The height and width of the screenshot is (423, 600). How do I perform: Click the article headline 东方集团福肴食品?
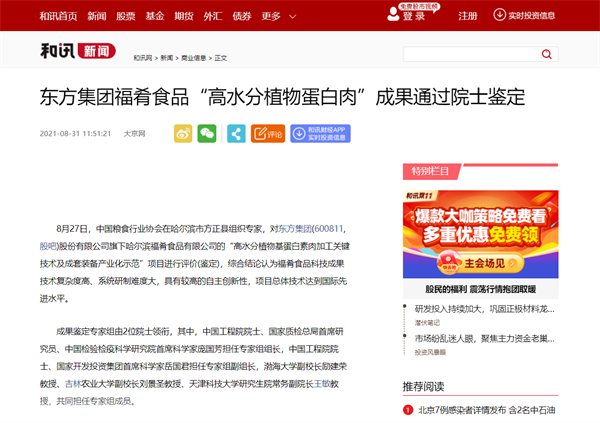pos(282,97)
